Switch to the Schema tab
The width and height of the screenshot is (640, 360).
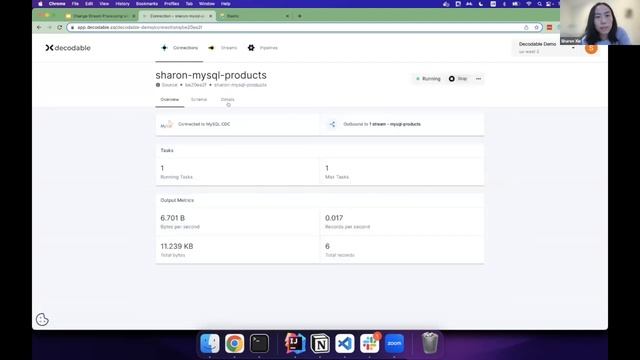click(x=199, y=100)
